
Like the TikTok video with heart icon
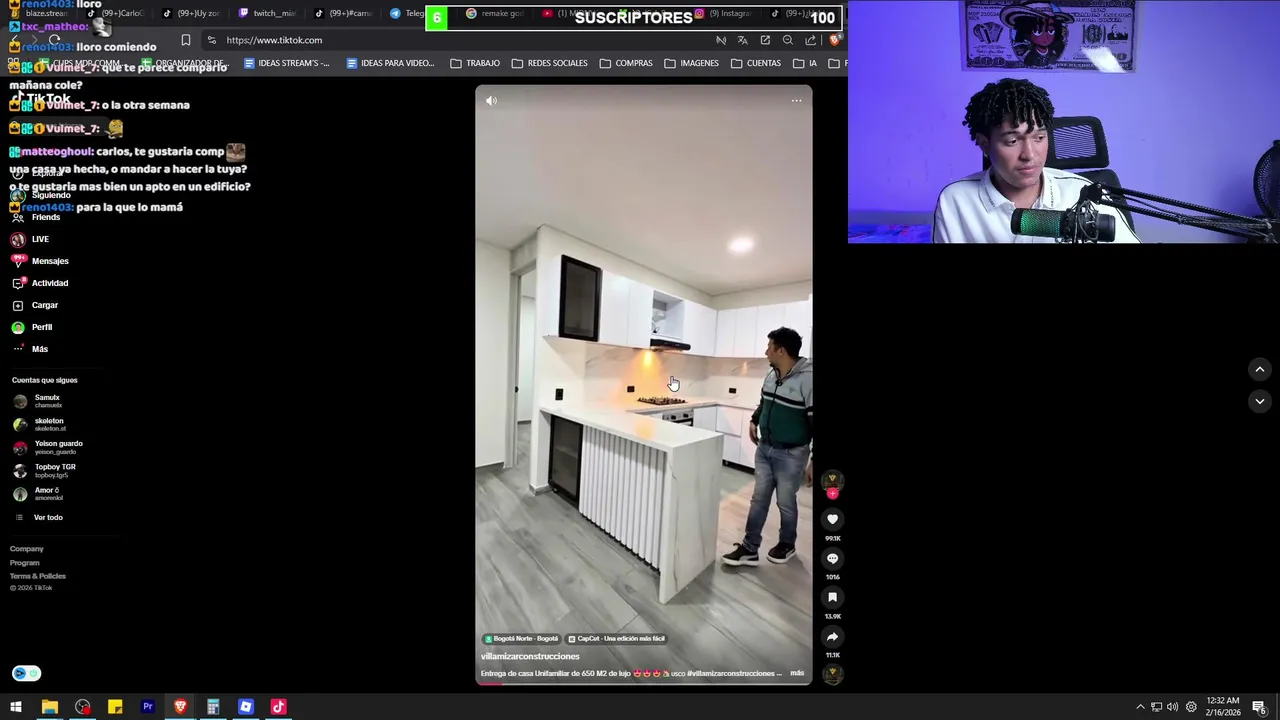pos(832,519)
